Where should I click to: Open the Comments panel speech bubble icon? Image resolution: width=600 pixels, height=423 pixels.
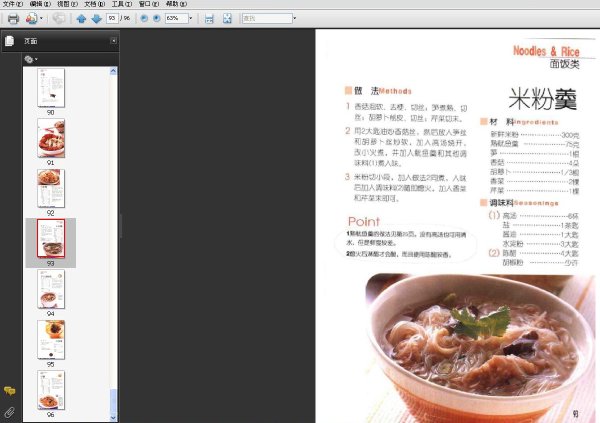(x=10, y=391)
